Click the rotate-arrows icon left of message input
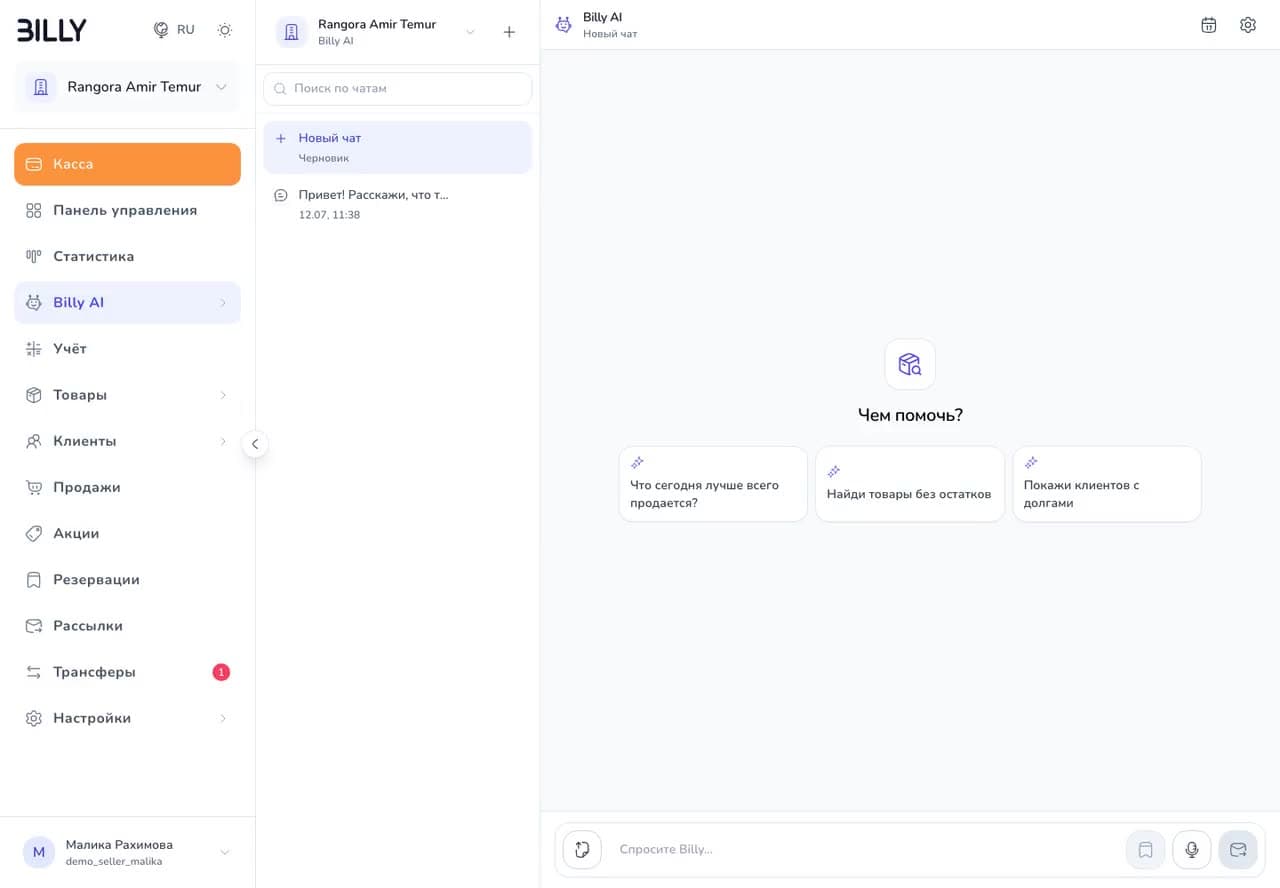 [x=583, y=850]
